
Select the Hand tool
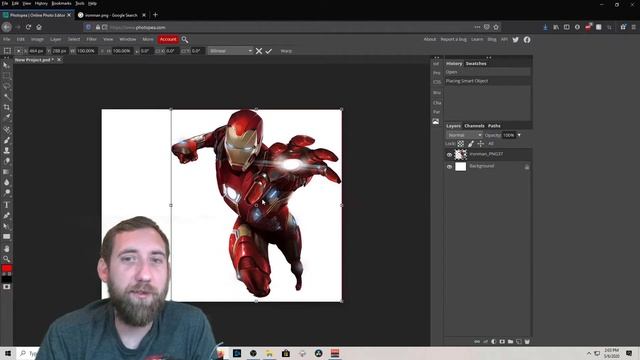point(7,249)
